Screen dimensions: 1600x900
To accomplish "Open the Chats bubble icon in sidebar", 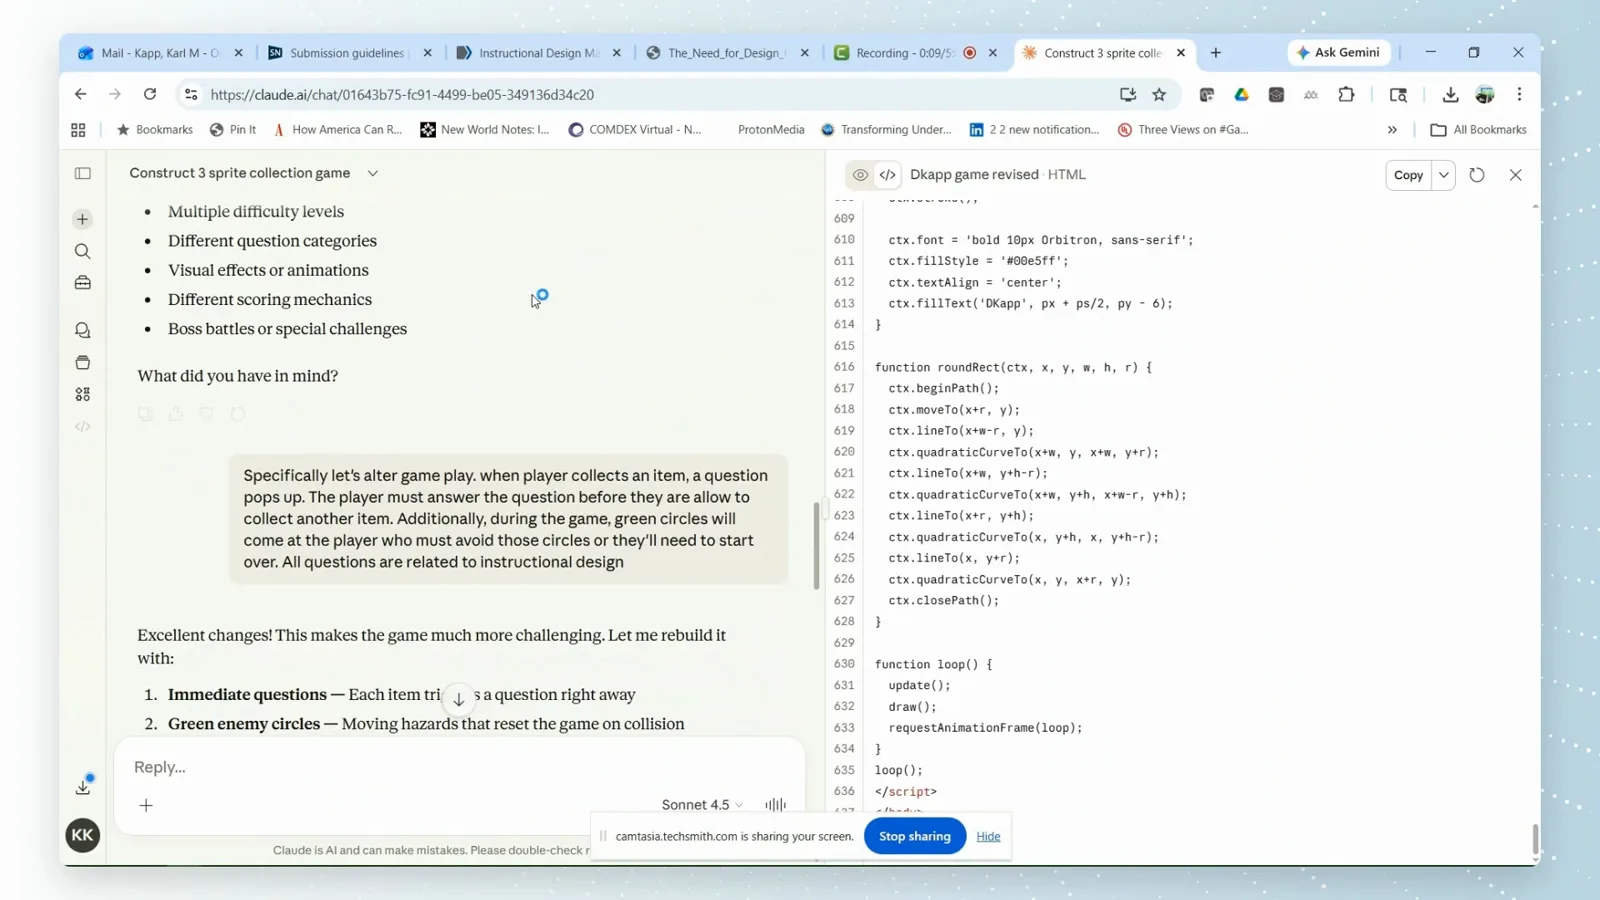I will tap(83, 330).
